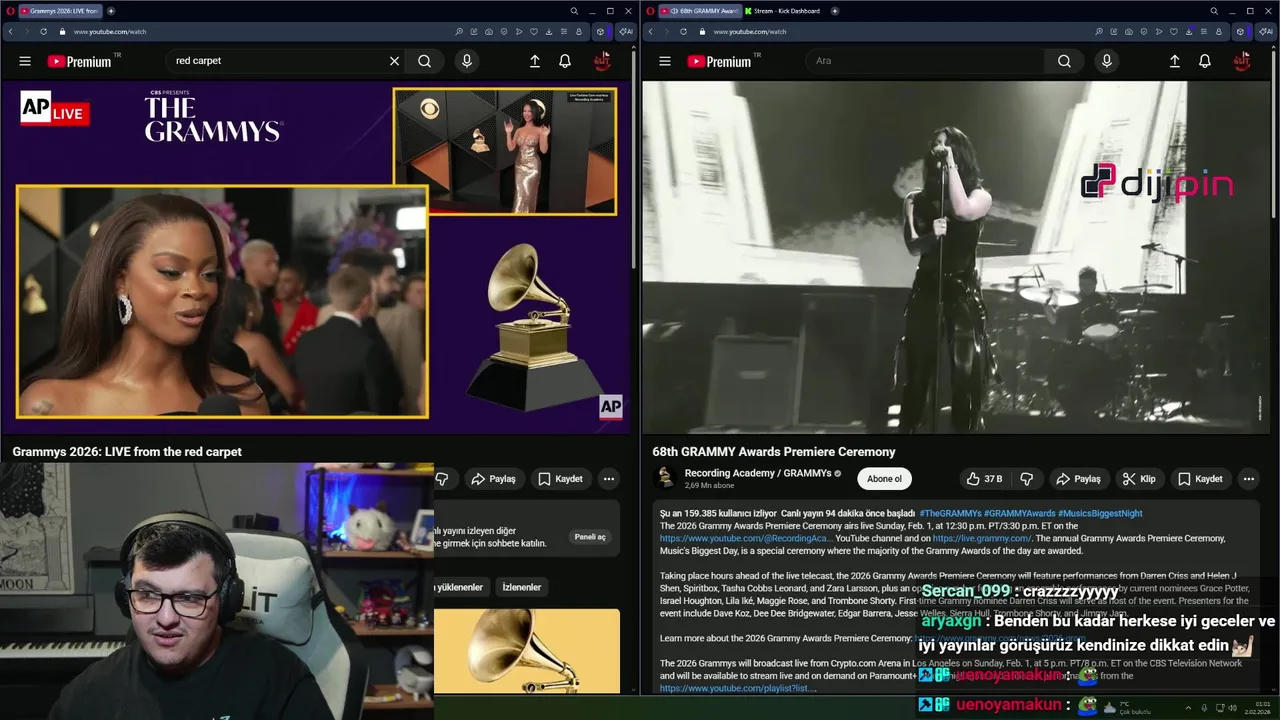The width and height of the screenshot is (1280, 720).
Task: Open new tab in left browser window
Action: point(111,11)
